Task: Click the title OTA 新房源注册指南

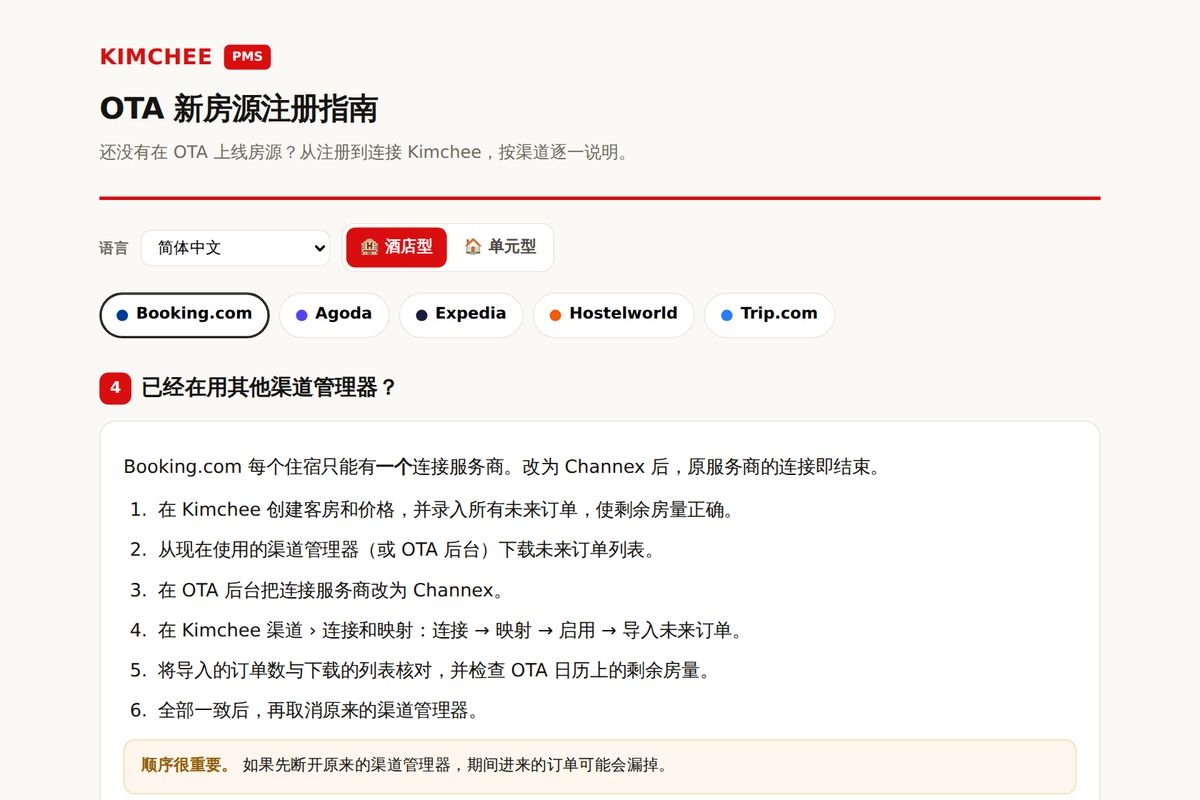Action: (x=238, y=109)
